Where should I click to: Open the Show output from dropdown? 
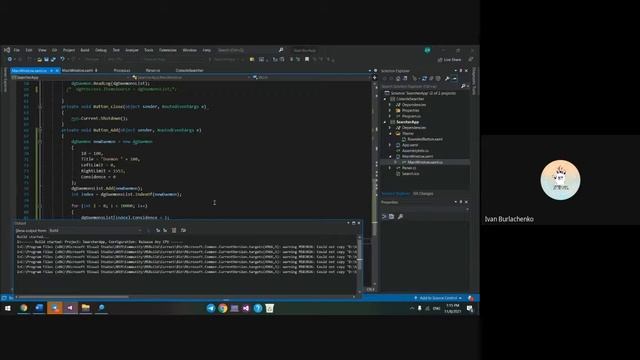tap(96, 231)
